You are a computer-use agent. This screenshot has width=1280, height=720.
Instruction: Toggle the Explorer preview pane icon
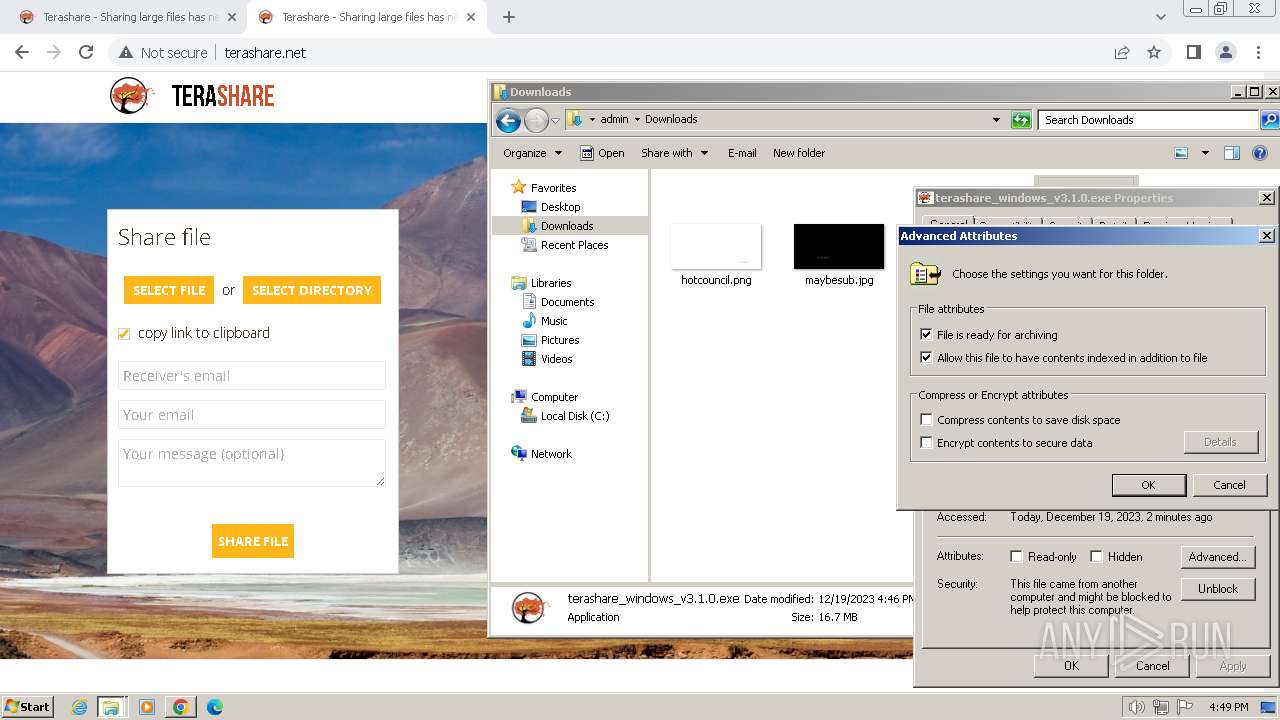tap(1232, 153)
